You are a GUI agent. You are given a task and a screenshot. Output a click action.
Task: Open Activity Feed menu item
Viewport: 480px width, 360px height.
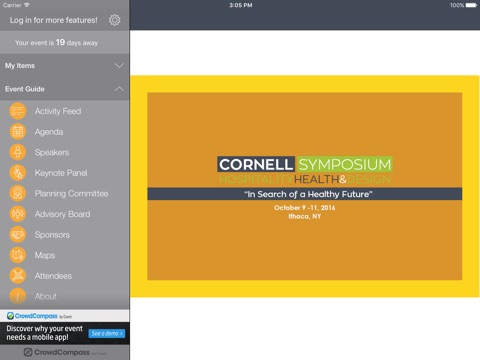click(65, 111)
